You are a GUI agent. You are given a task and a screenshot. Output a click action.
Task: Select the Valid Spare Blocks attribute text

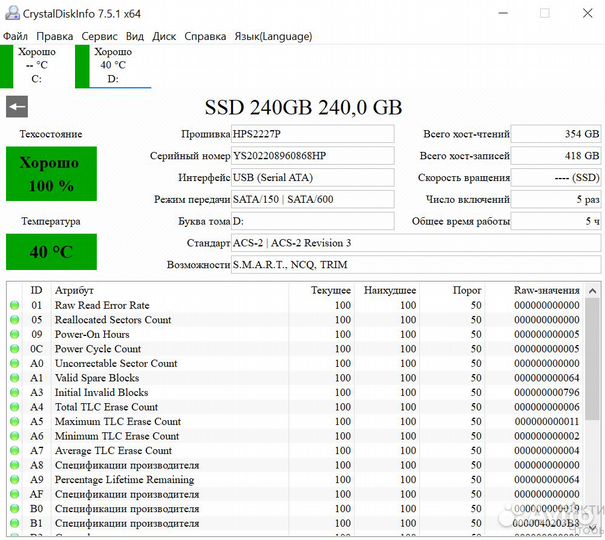point(97,378)
